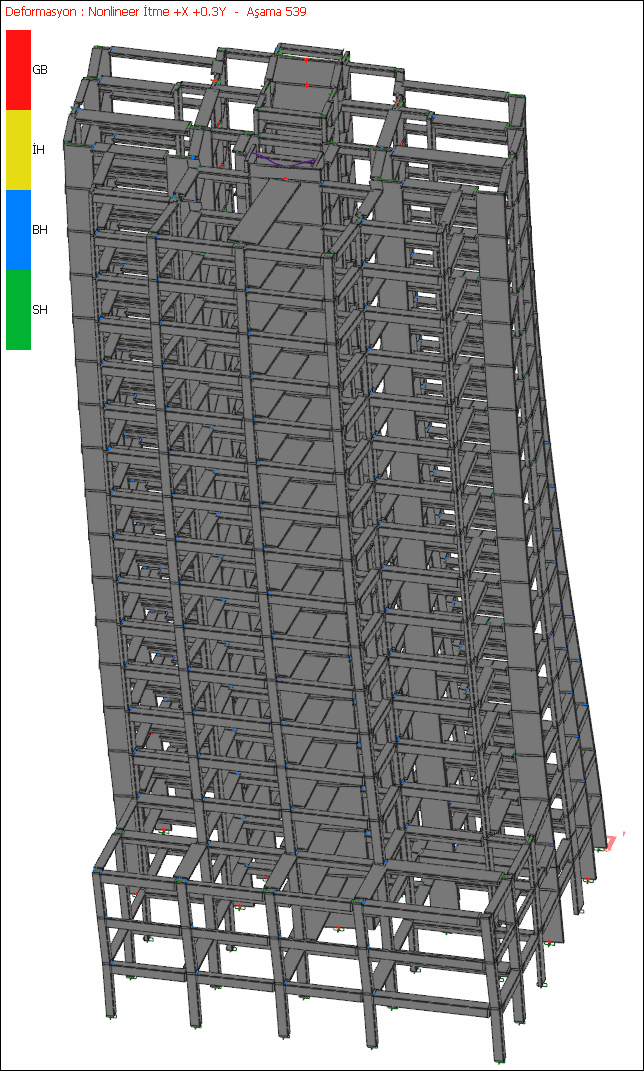Click the GB legend label
Screen dimensions: 644x1071
tap(40, 70)
